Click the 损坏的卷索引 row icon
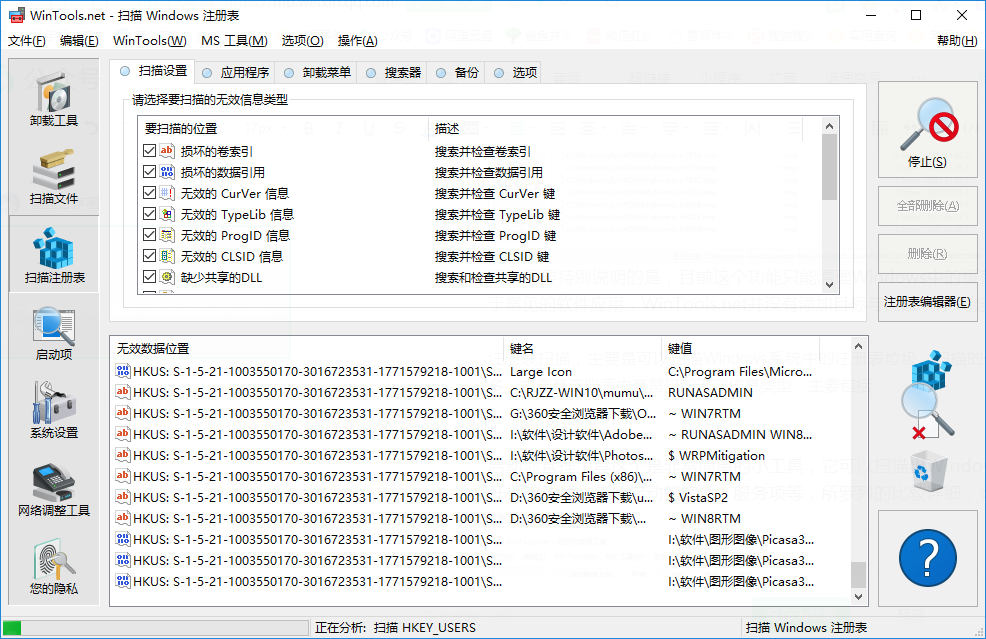This screenshot has height=639, width=986. [167, 151]
